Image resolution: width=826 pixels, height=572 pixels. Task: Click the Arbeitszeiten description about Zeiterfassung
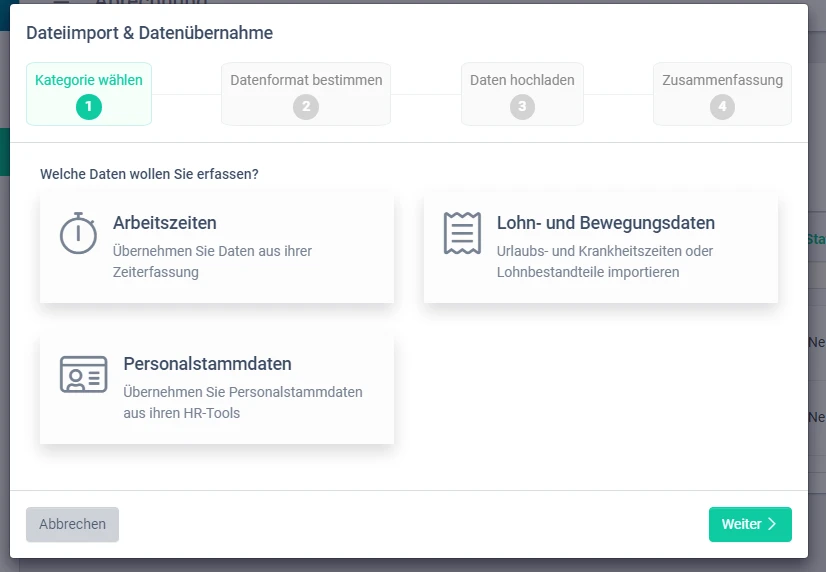point(212,261)
